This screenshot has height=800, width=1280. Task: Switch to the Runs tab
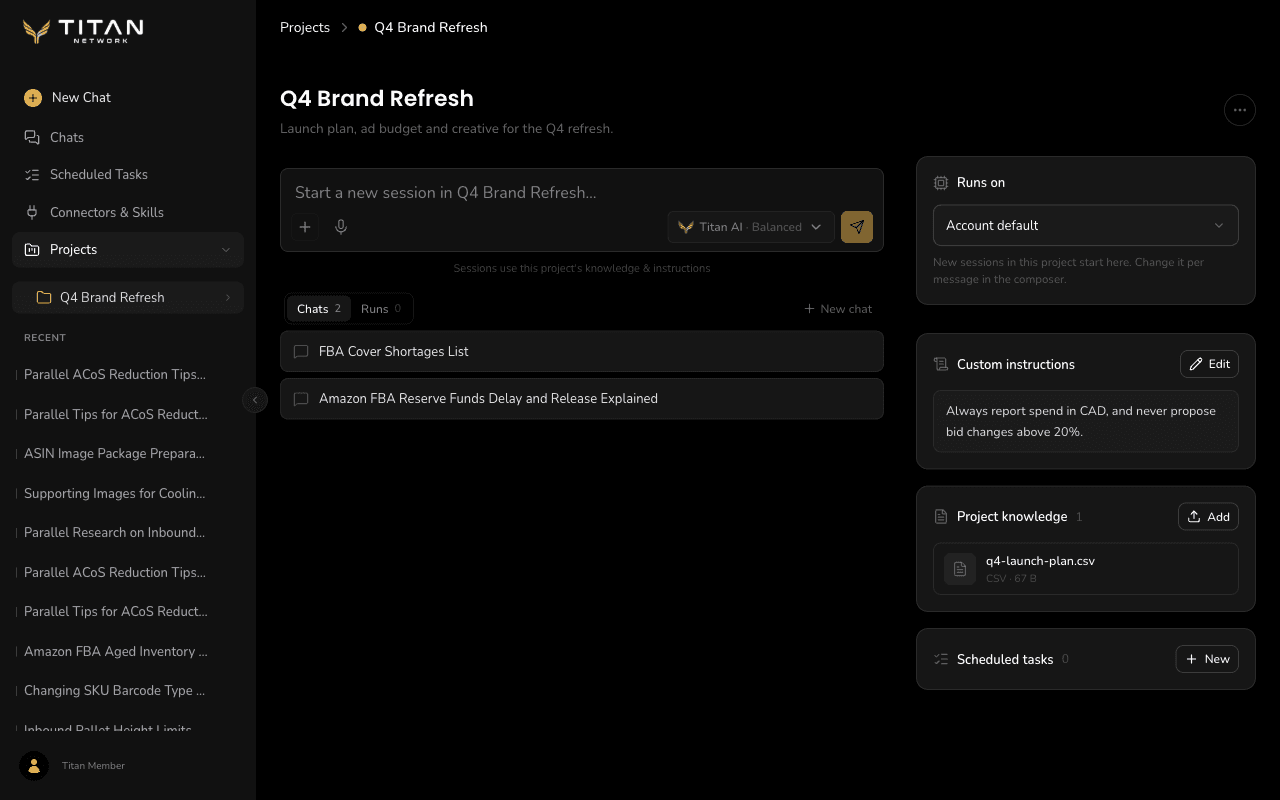click(x=381, y=309)
